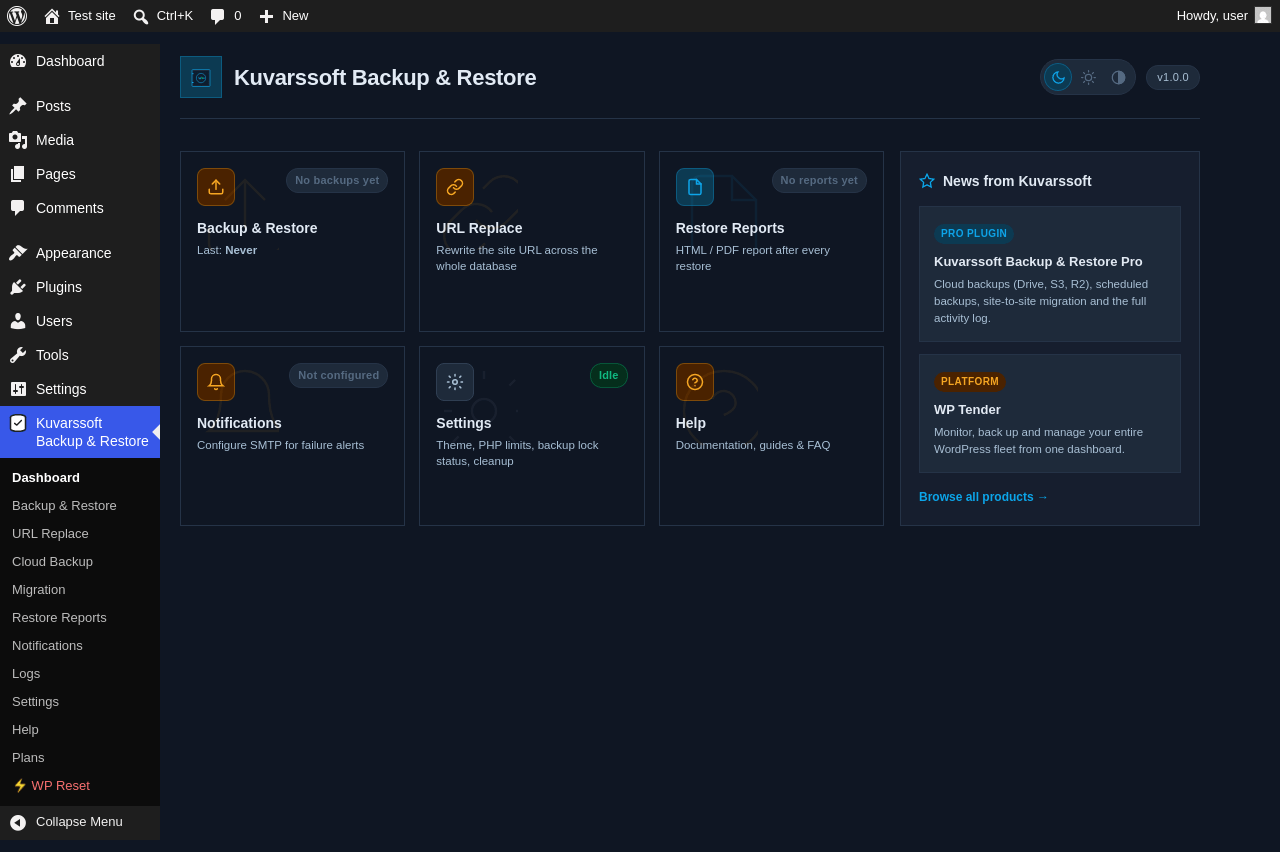This screenshot has width=1280, height=852.
Task: Open Restore Reports submenu item
Action: point(59,617)
